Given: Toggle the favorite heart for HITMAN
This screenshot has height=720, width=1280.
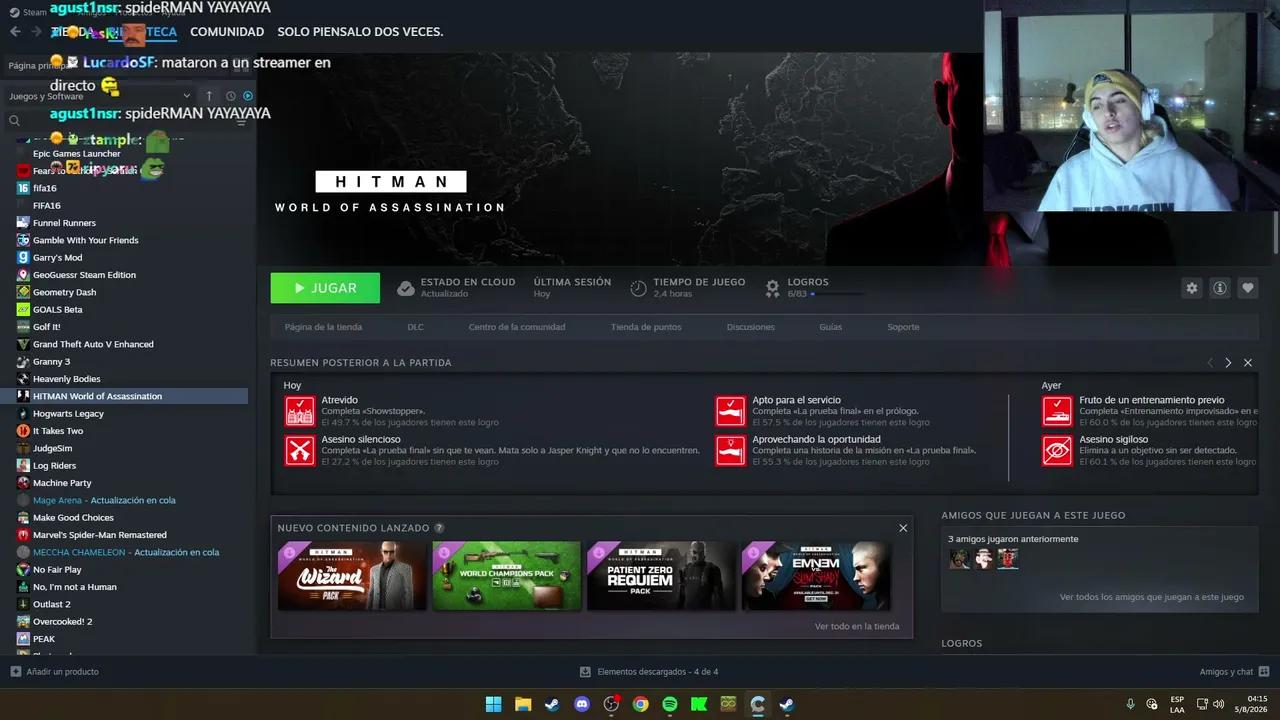Looking at the screenshot, I should click(x=1247, y=288).
